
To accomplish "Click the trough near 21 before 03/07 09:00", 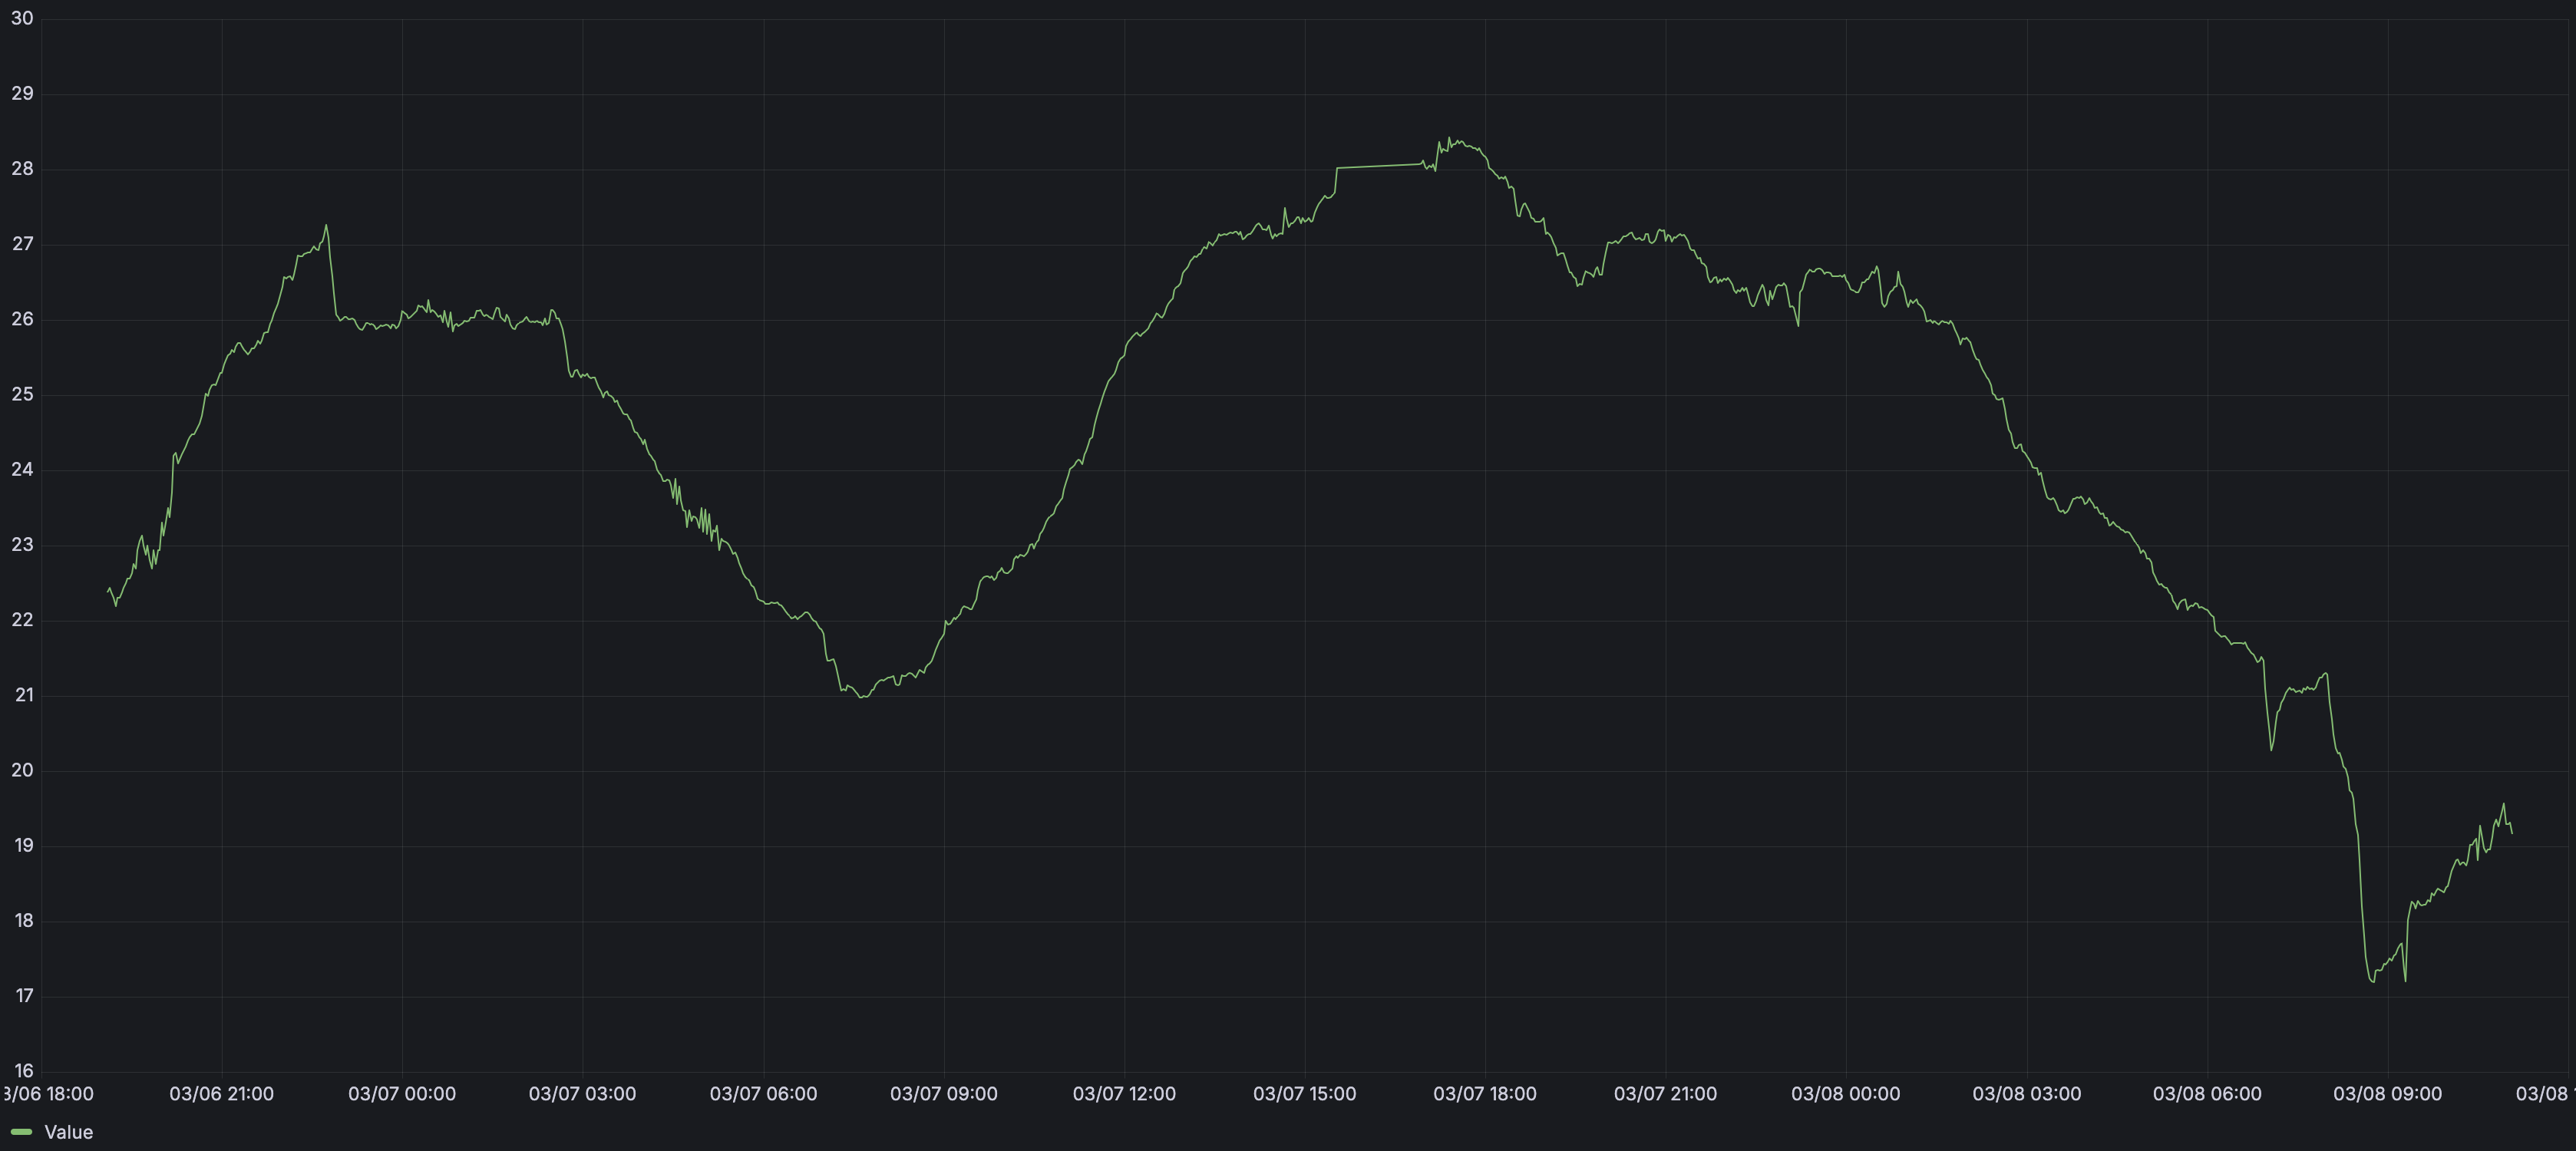I will click(862, 696).
